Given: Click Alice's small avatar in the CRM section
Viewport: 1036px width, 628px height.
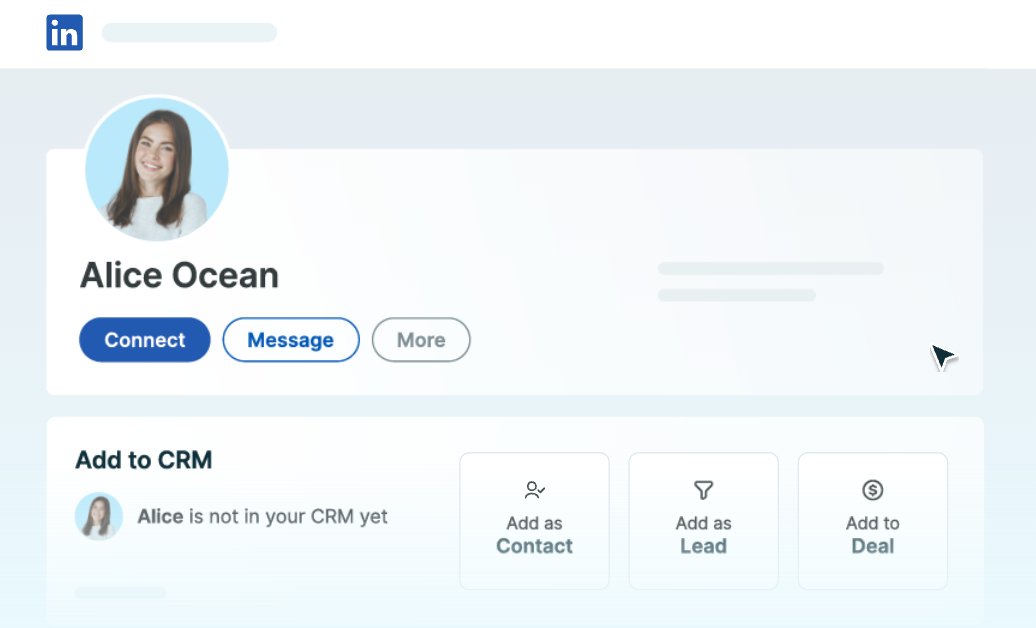Looking at the screenshot, I should coord(99,516).
